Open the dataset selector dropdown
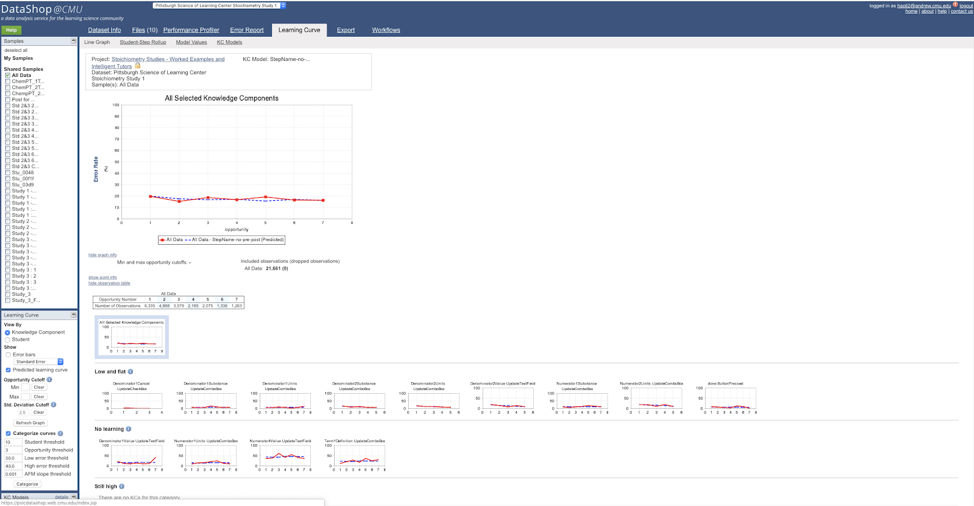Image resolution: width=974 pixels, height=506 pixels. pos(219,5)
